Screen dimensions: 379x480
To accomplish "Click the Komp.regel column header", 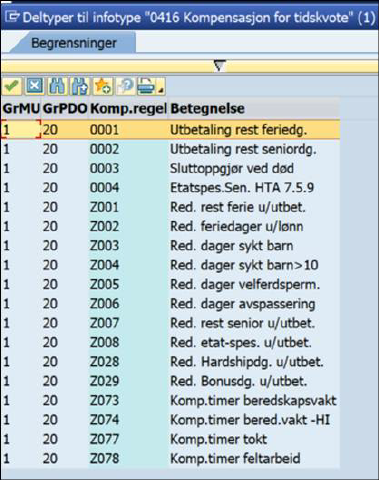I will (128, 108).
